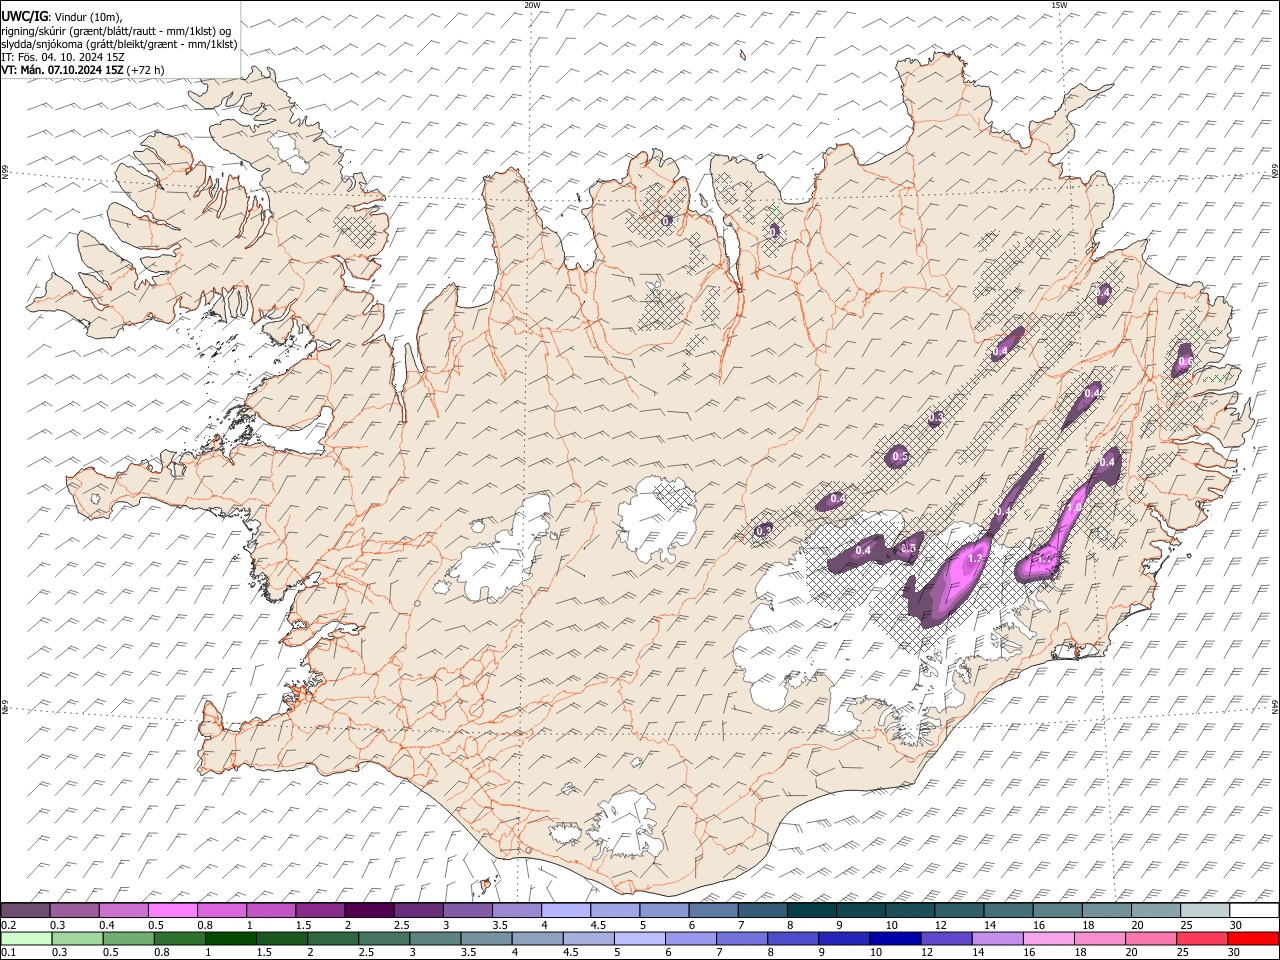Pick the dark teal top-row swatch between 8 and 9

coord(812,910)
